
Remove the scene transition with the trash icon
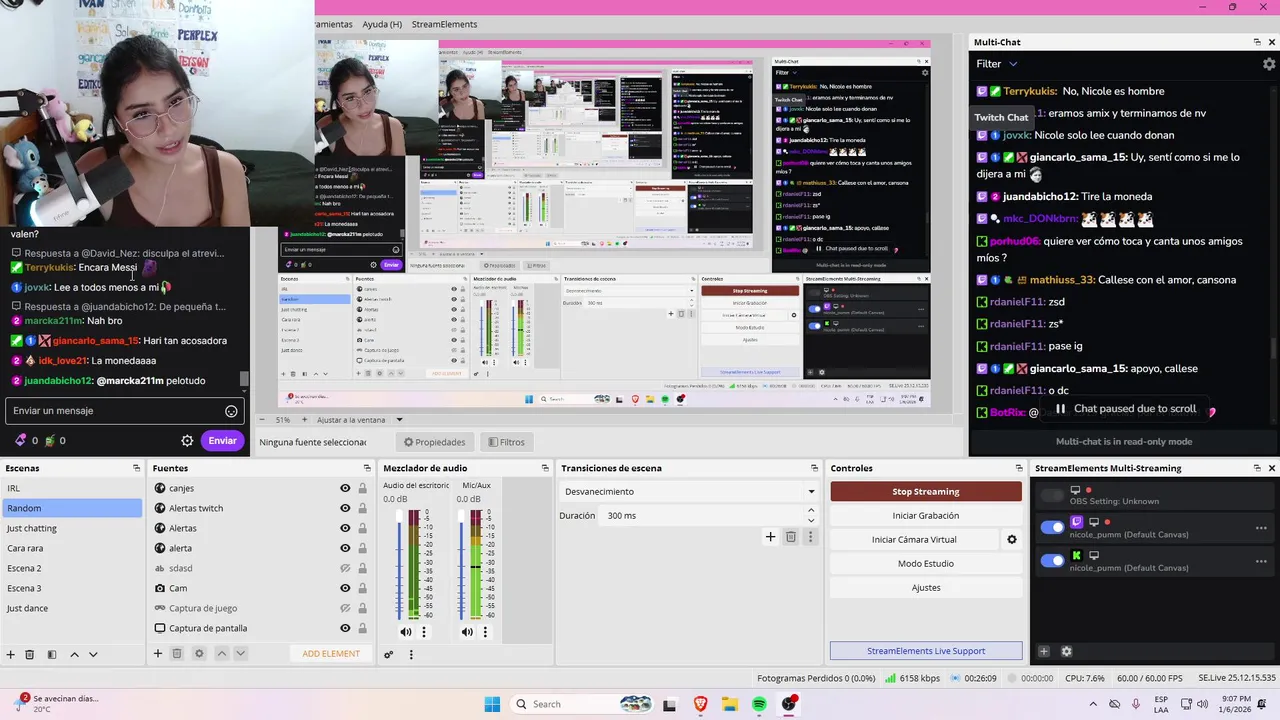[791, 537]
